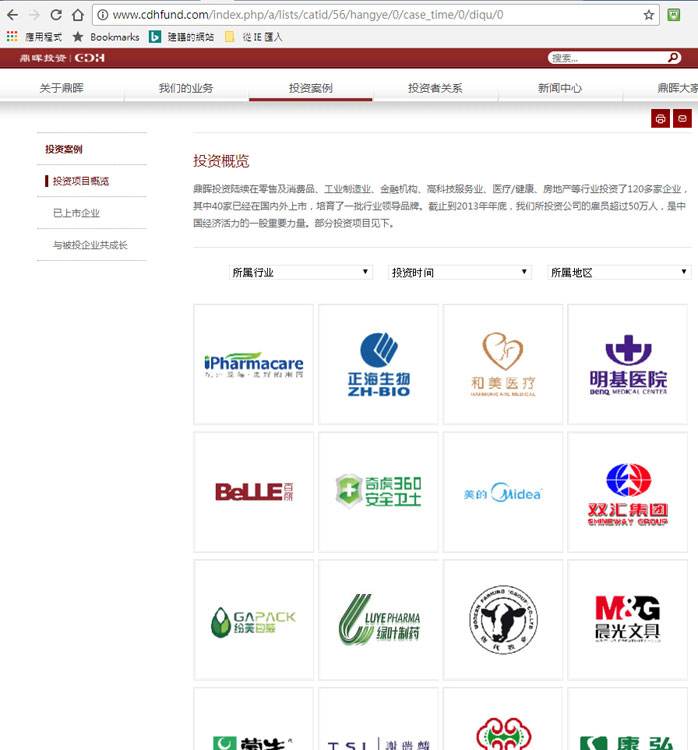The image size is (698, 750).
Task: Open the Apps grid in bookmarks bar
Action: pos(12,36)
